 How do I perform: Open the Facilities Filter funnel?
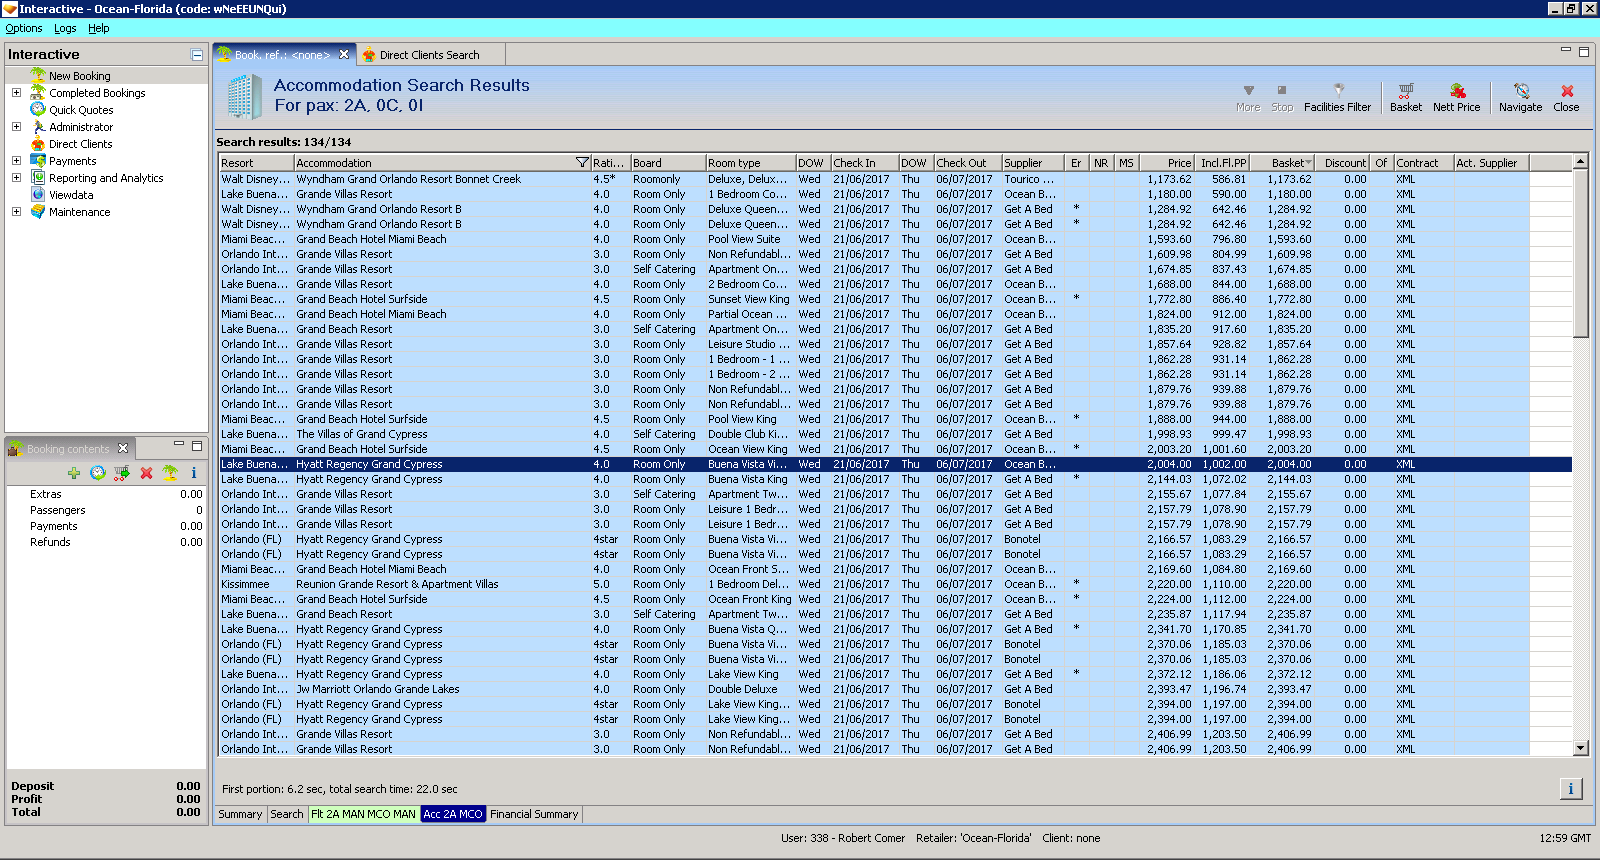1337,96
